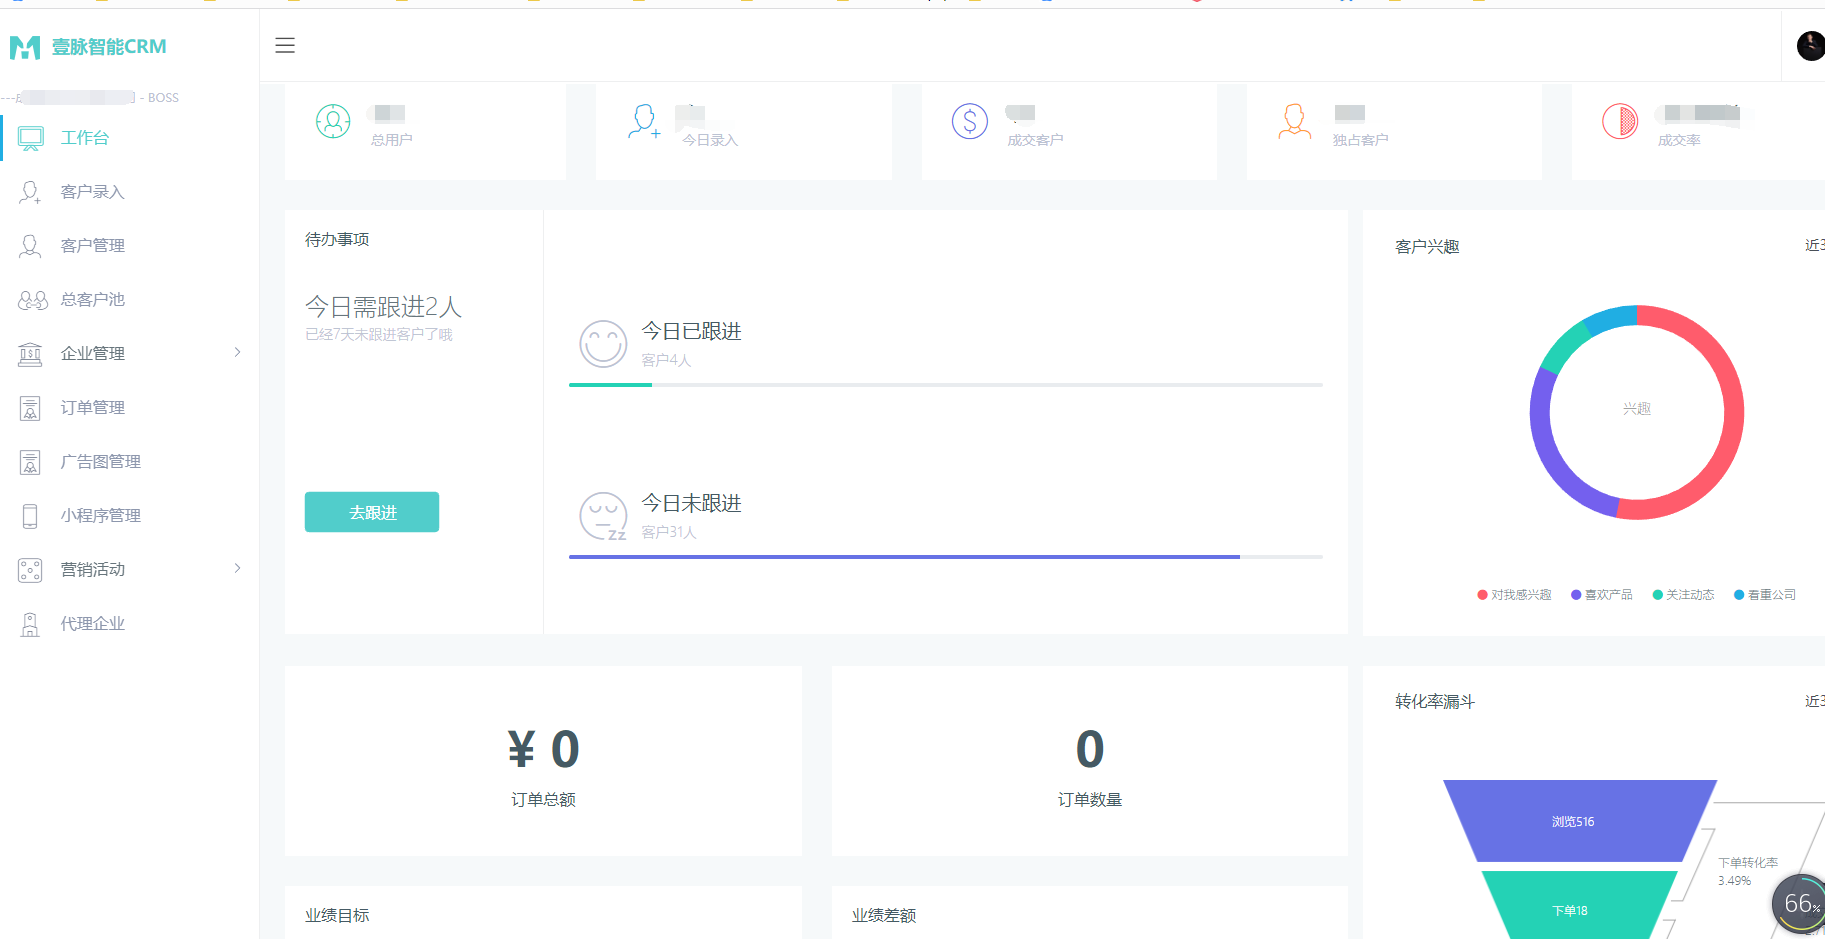
Task: Click the smiling face 今日已跟进 icon
Action: tap(603, 344)
